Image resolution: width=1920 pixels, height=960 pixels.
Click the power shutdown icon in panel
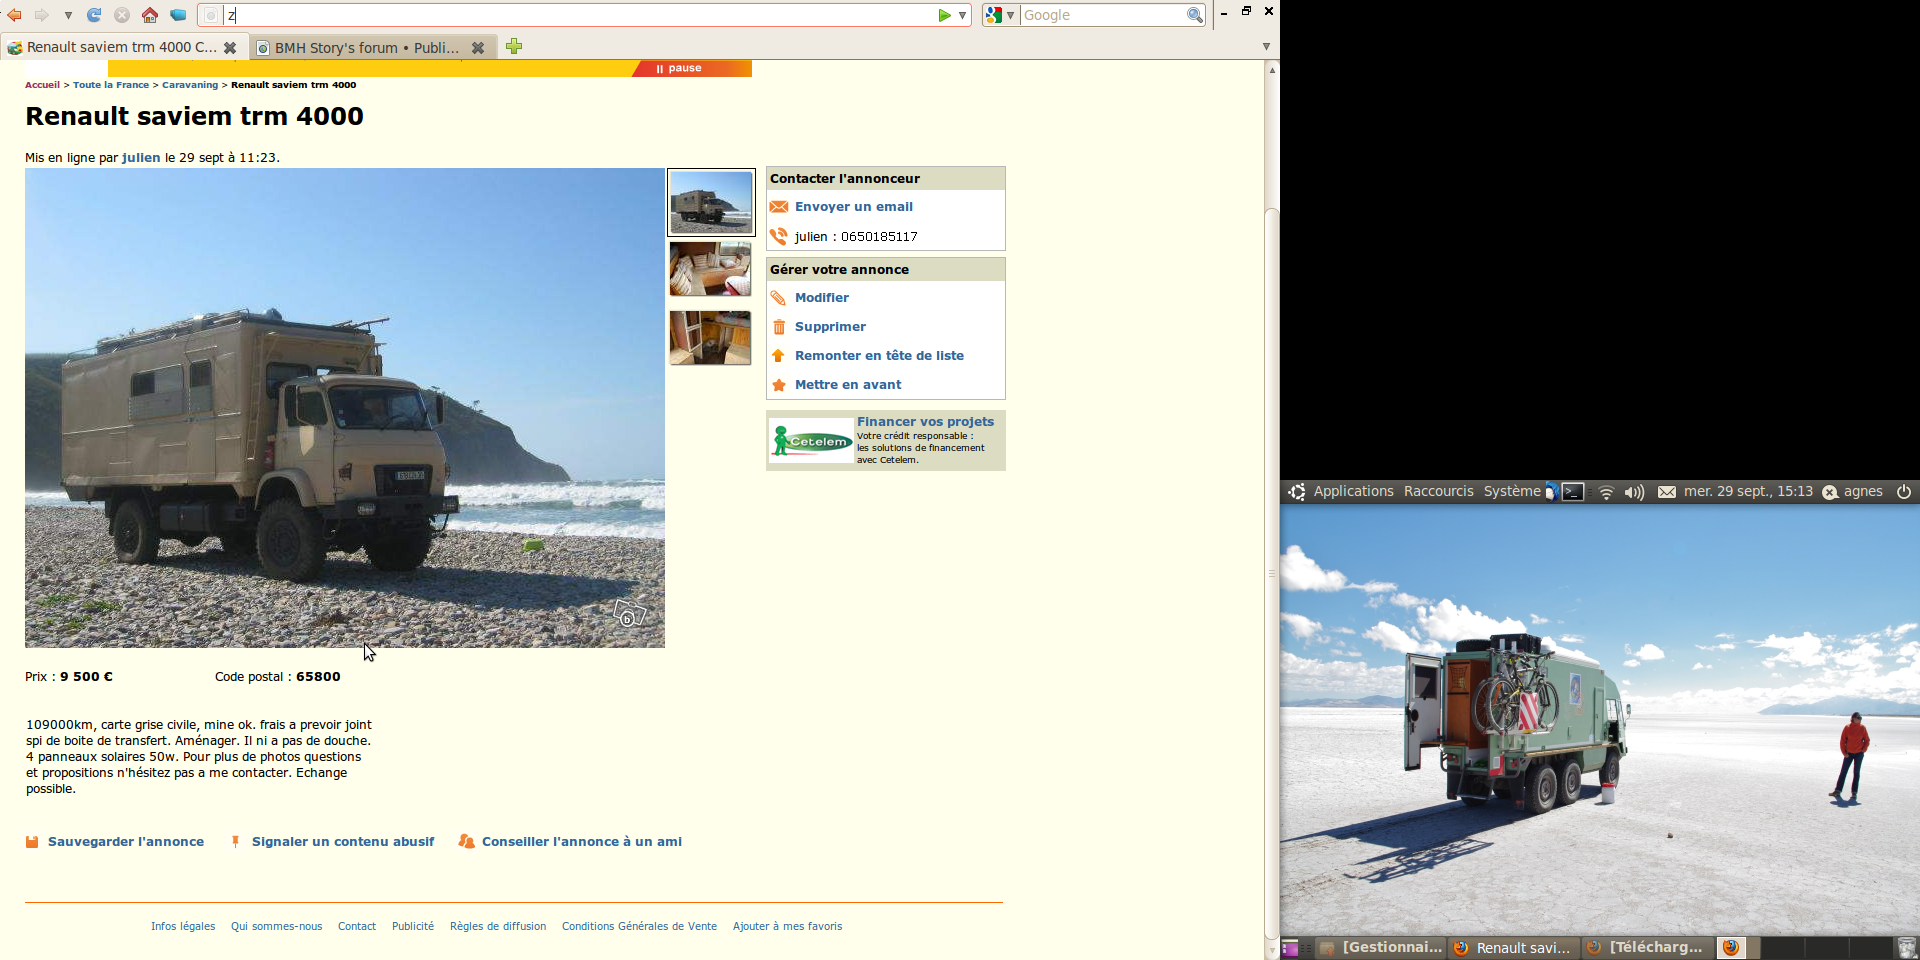[x=1904, y=492]
